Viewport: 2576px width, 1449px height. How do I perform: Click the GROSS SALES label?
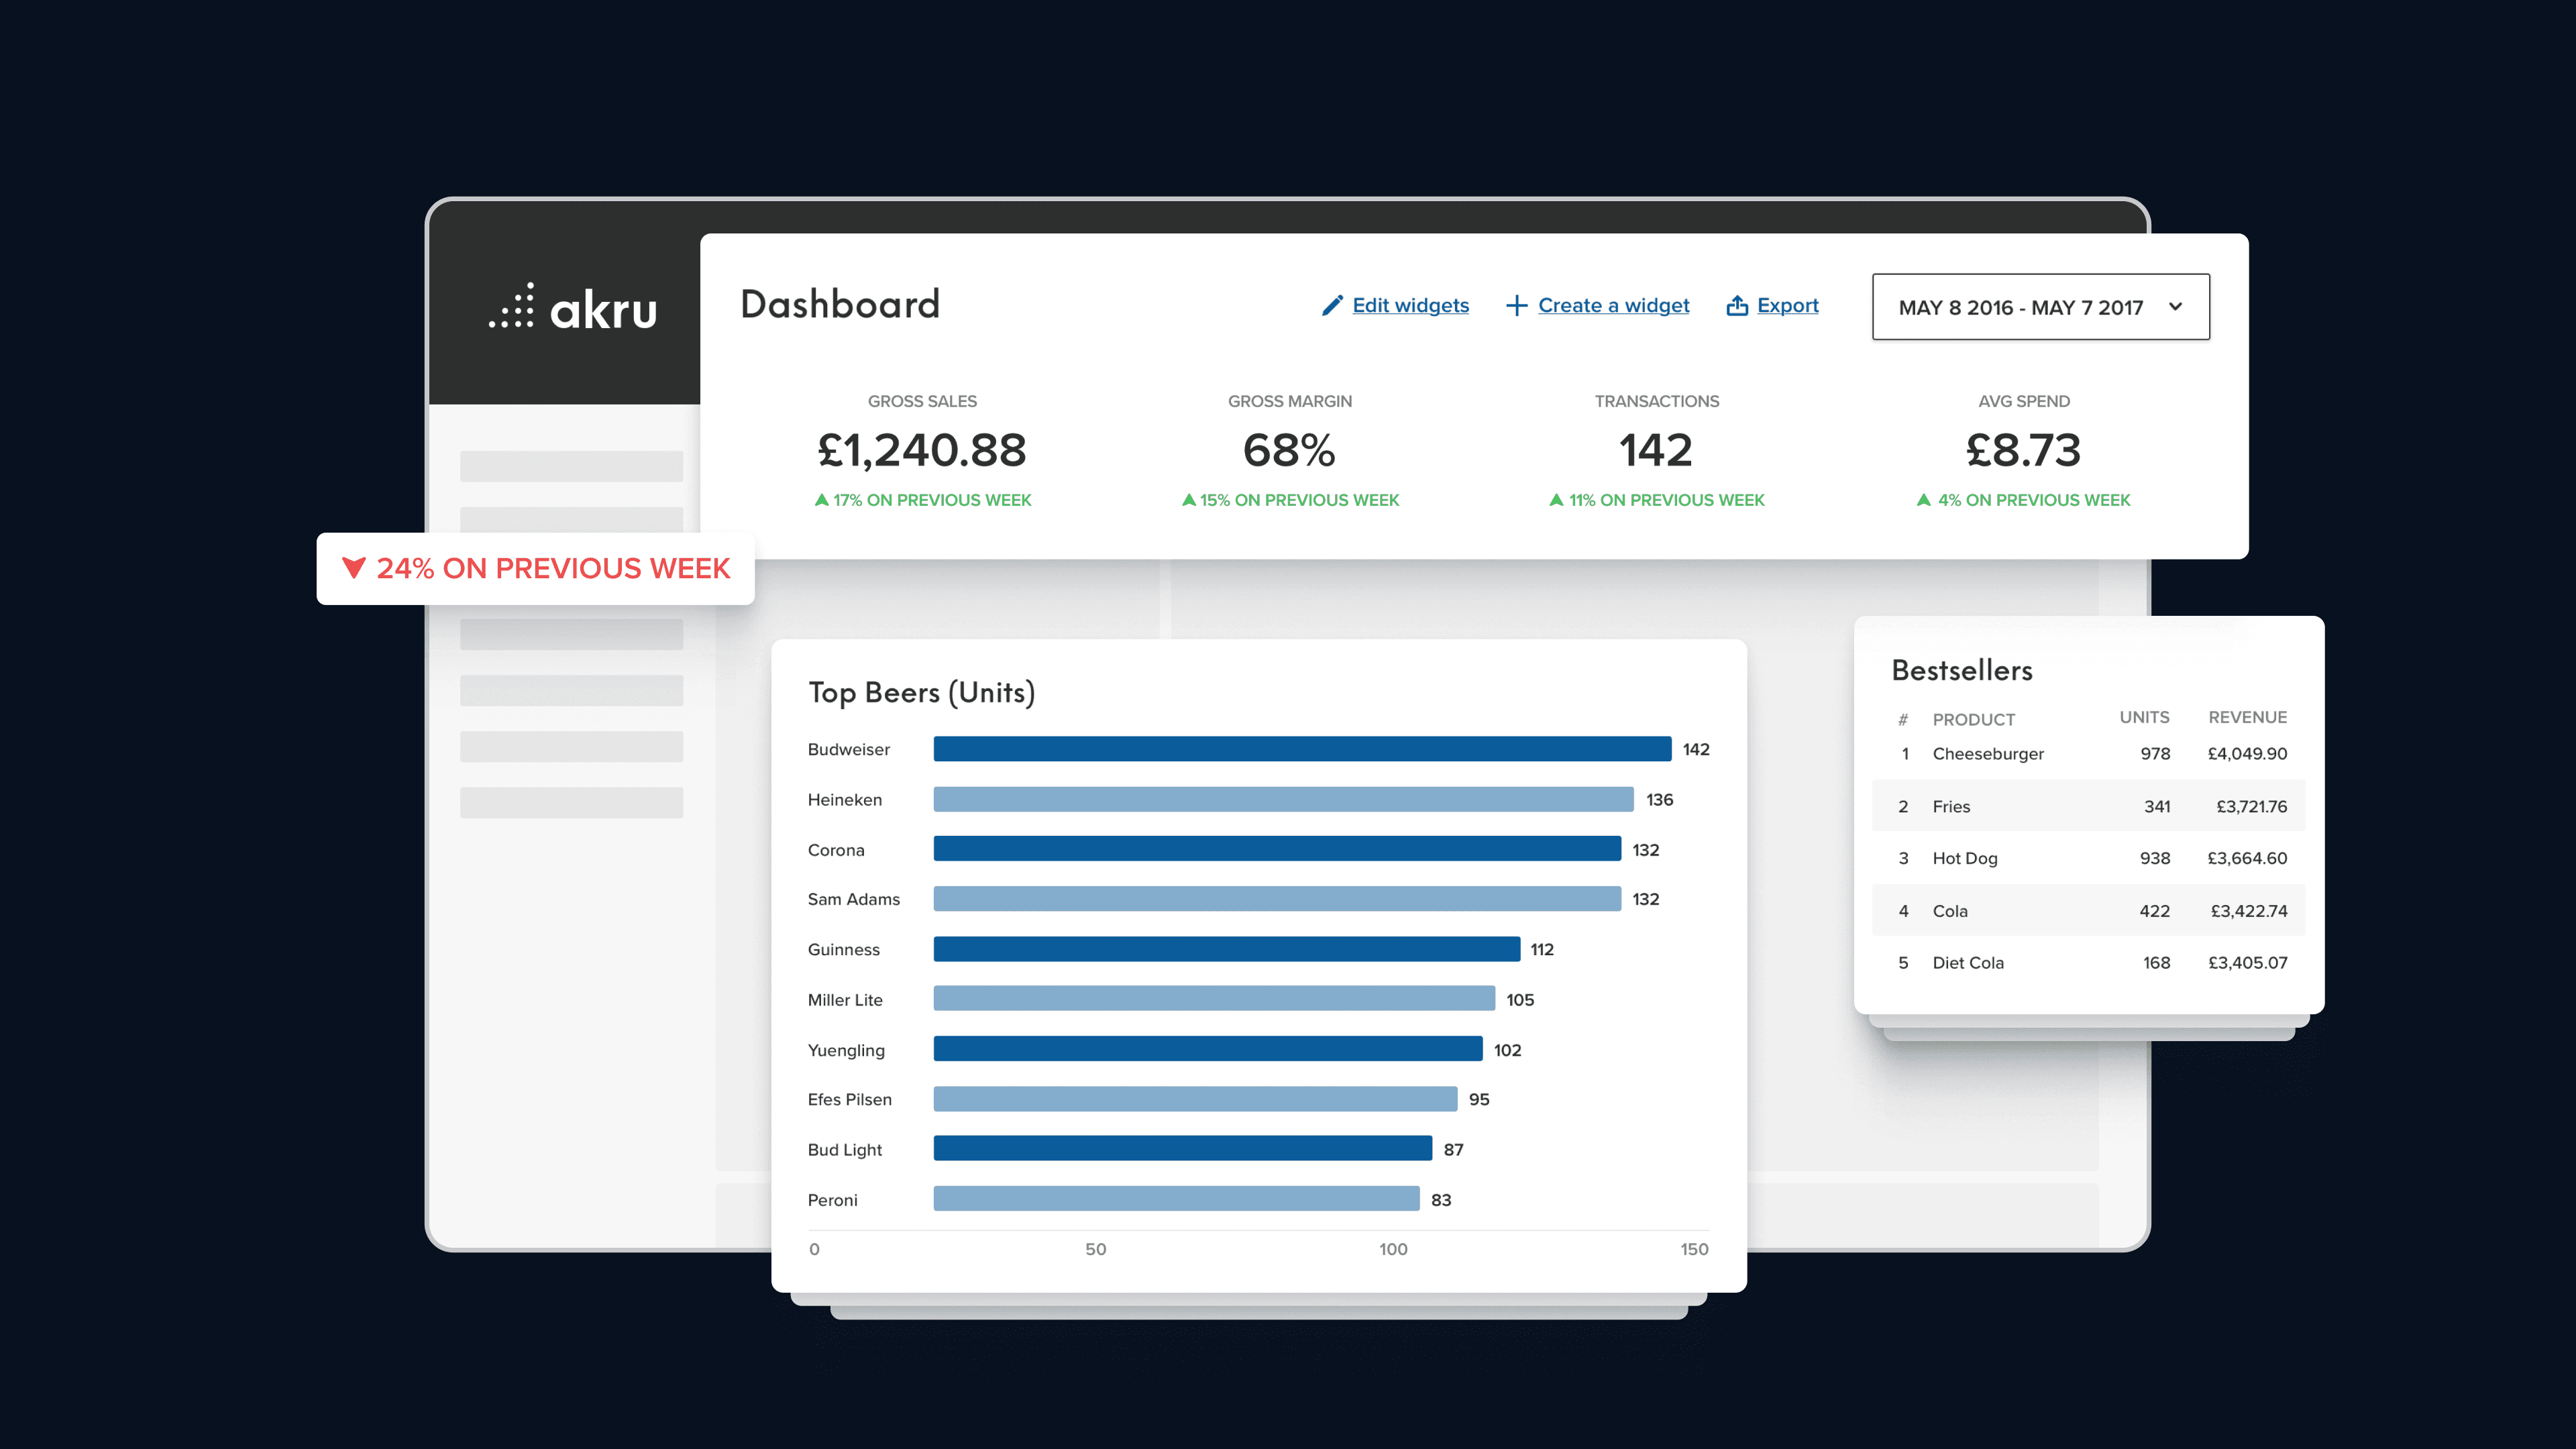pos(922,401)
